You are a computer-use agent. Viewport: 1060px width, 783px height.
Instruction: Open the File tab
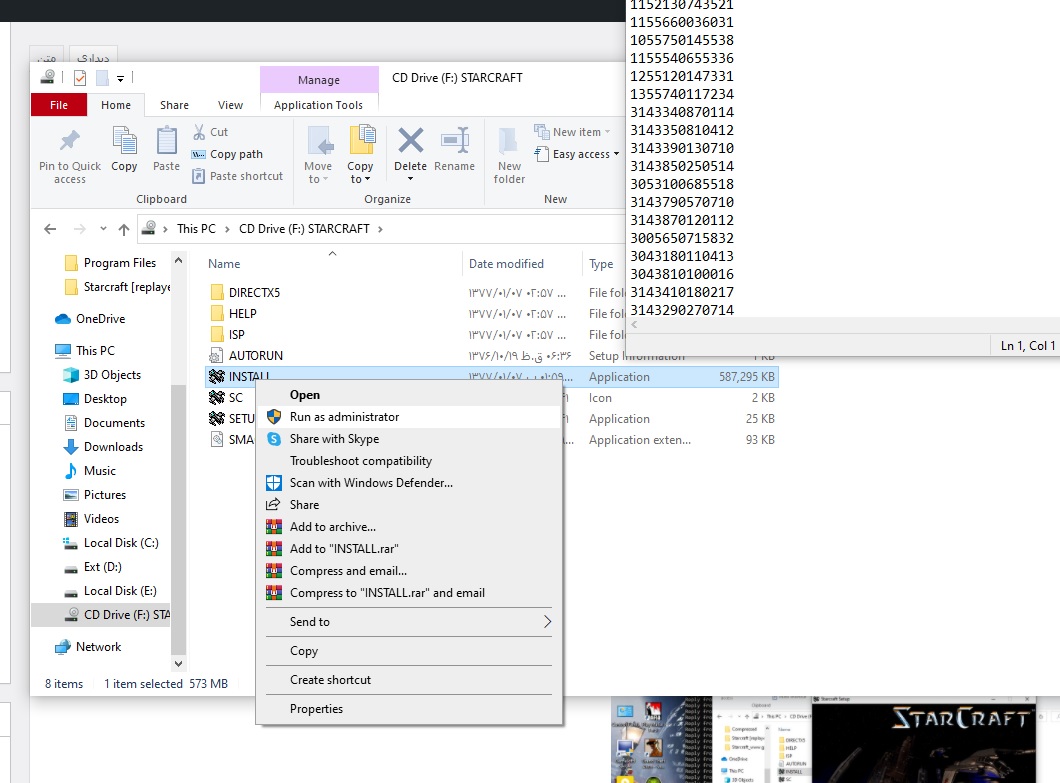click(59, 105)
